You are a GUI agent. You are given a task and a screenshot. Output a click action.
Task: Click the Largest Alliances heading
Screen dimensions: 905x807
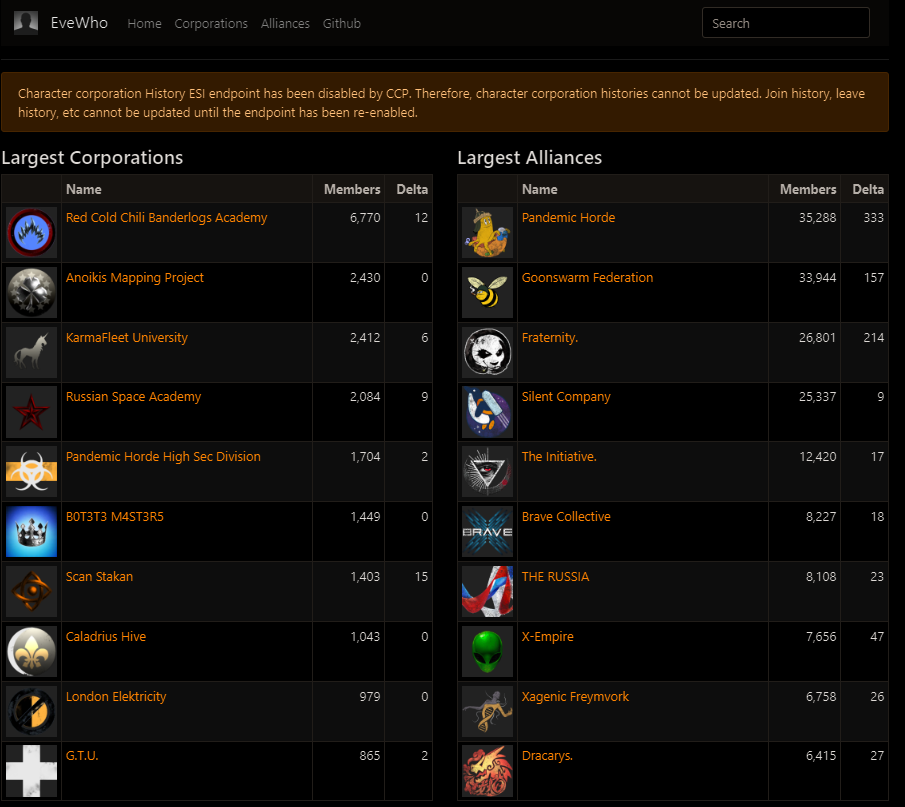coord(529,158)
